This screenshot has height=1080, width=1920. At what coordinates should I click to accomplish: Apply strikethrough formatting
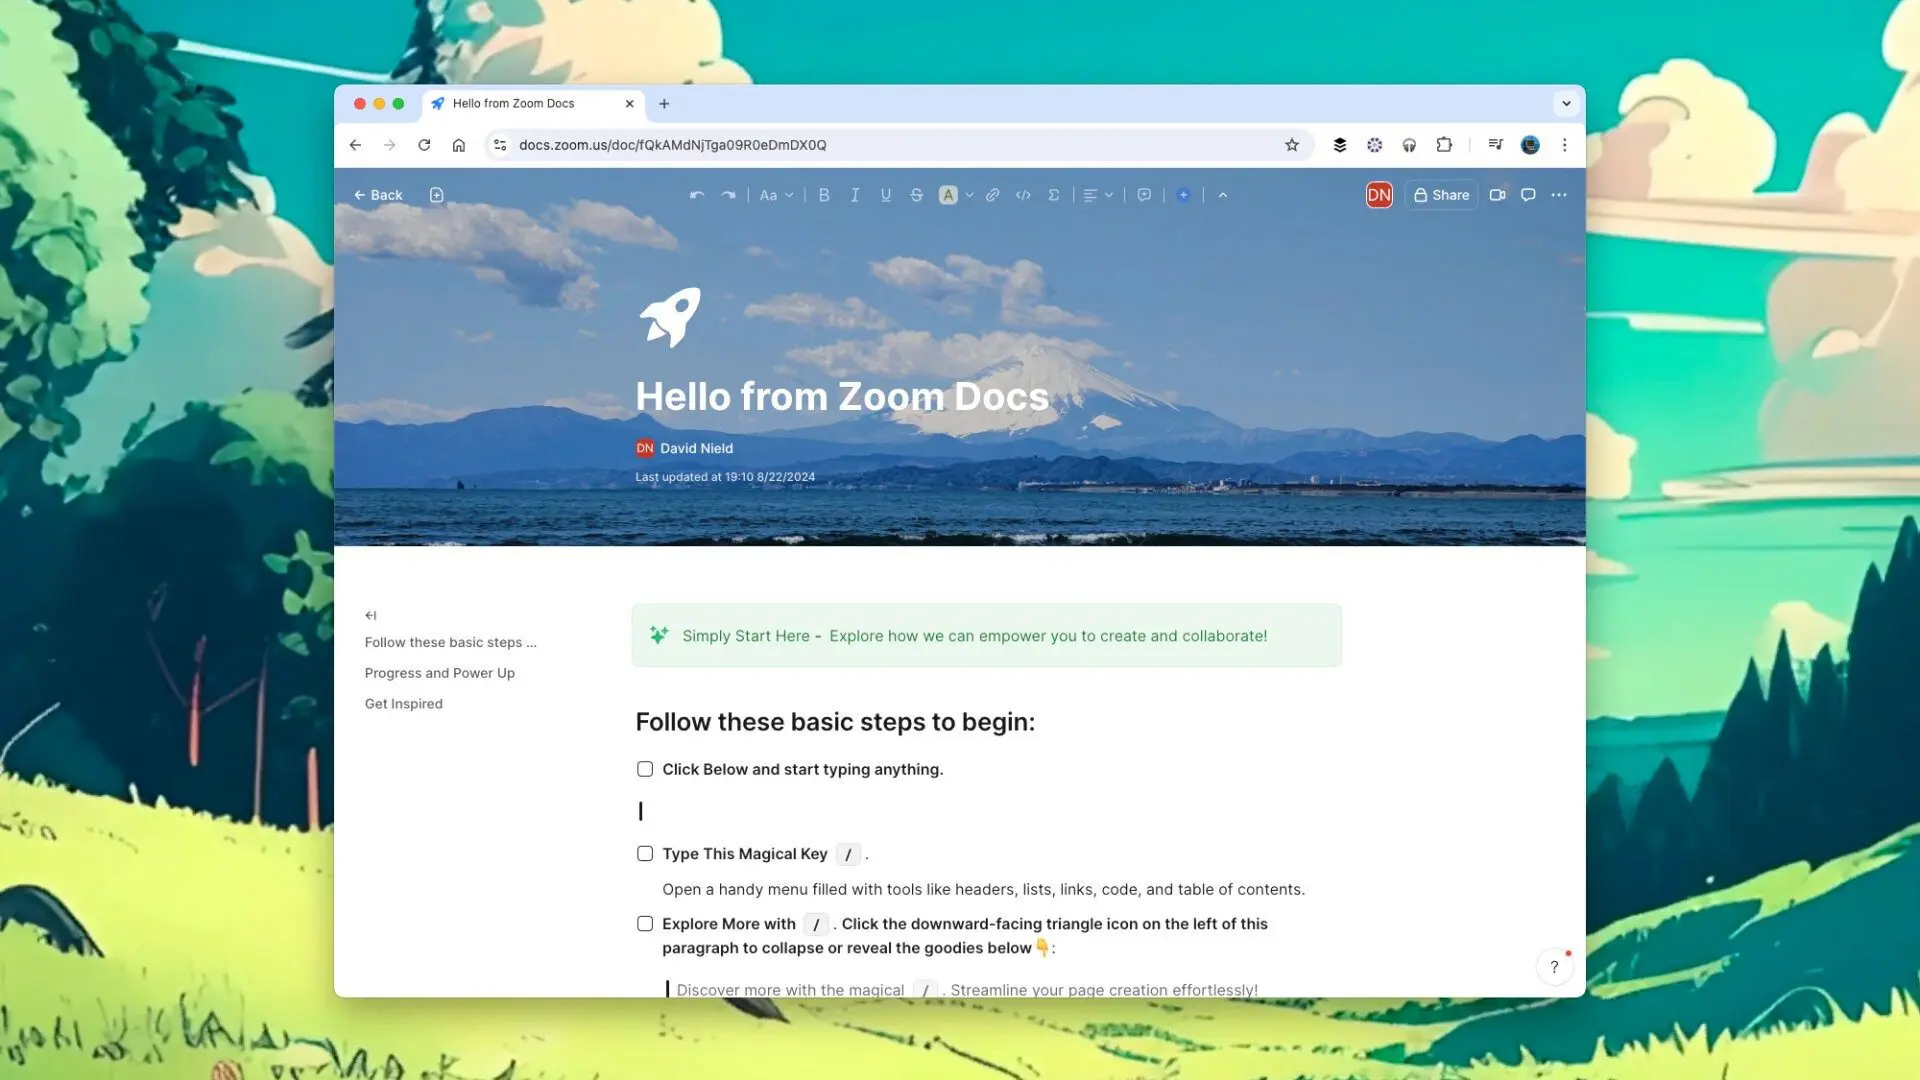[x=916, y=195]
